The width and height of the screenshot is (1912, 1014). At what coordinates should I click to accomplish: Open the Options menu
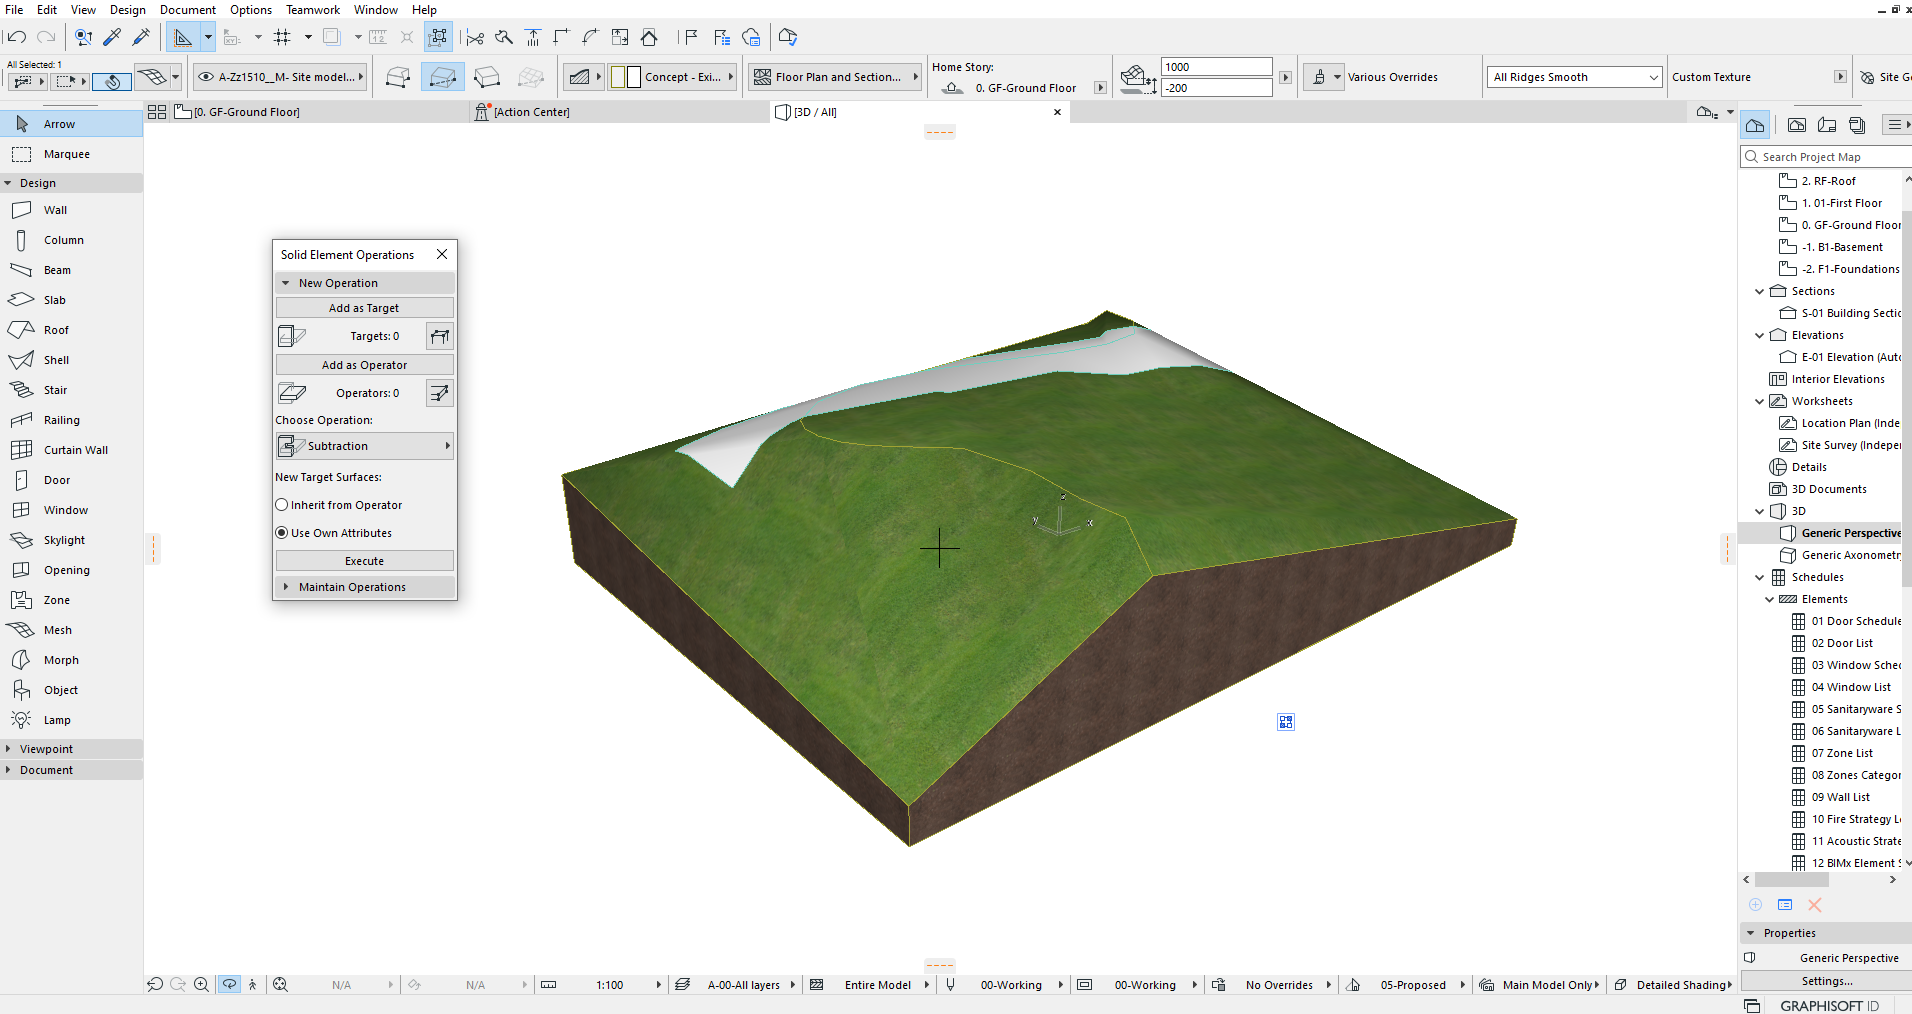coord(251,10)
